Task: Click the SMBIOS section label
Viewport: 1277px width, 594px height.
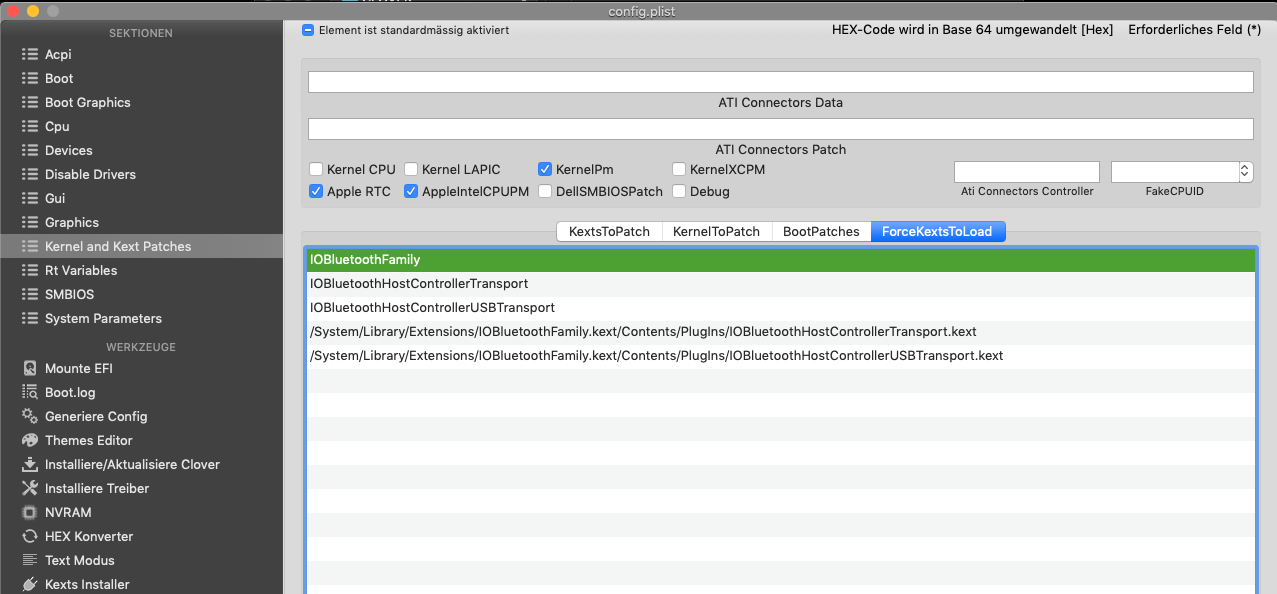Action: 69,294
